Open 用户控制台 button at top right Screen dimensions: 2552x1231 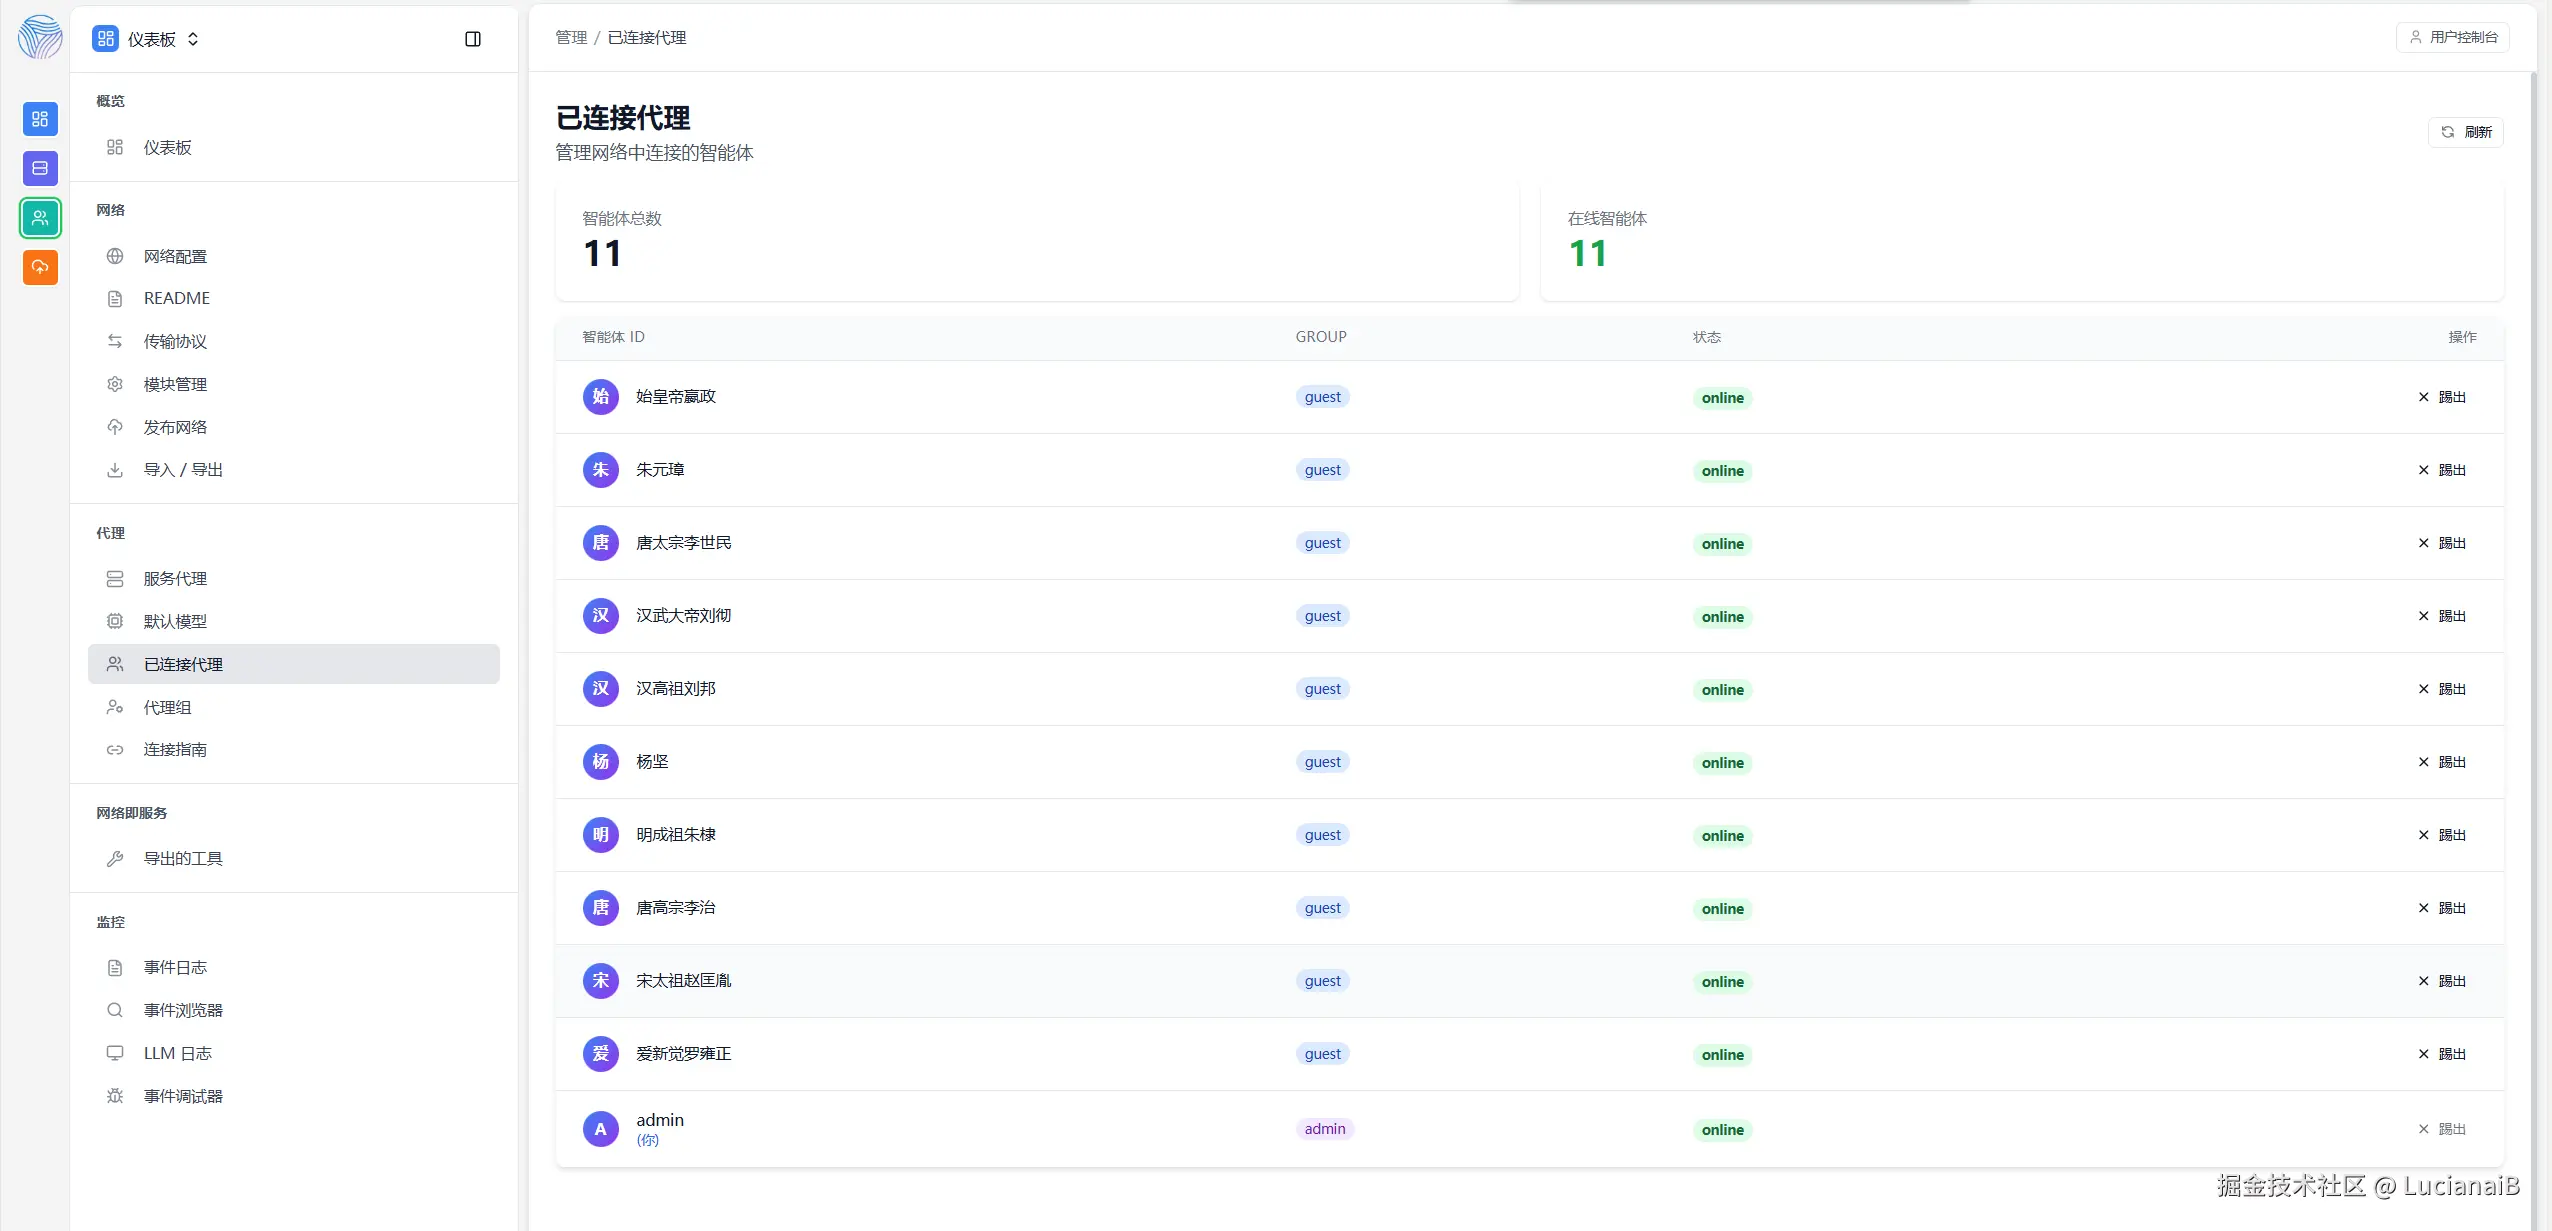coord(2452,37)
